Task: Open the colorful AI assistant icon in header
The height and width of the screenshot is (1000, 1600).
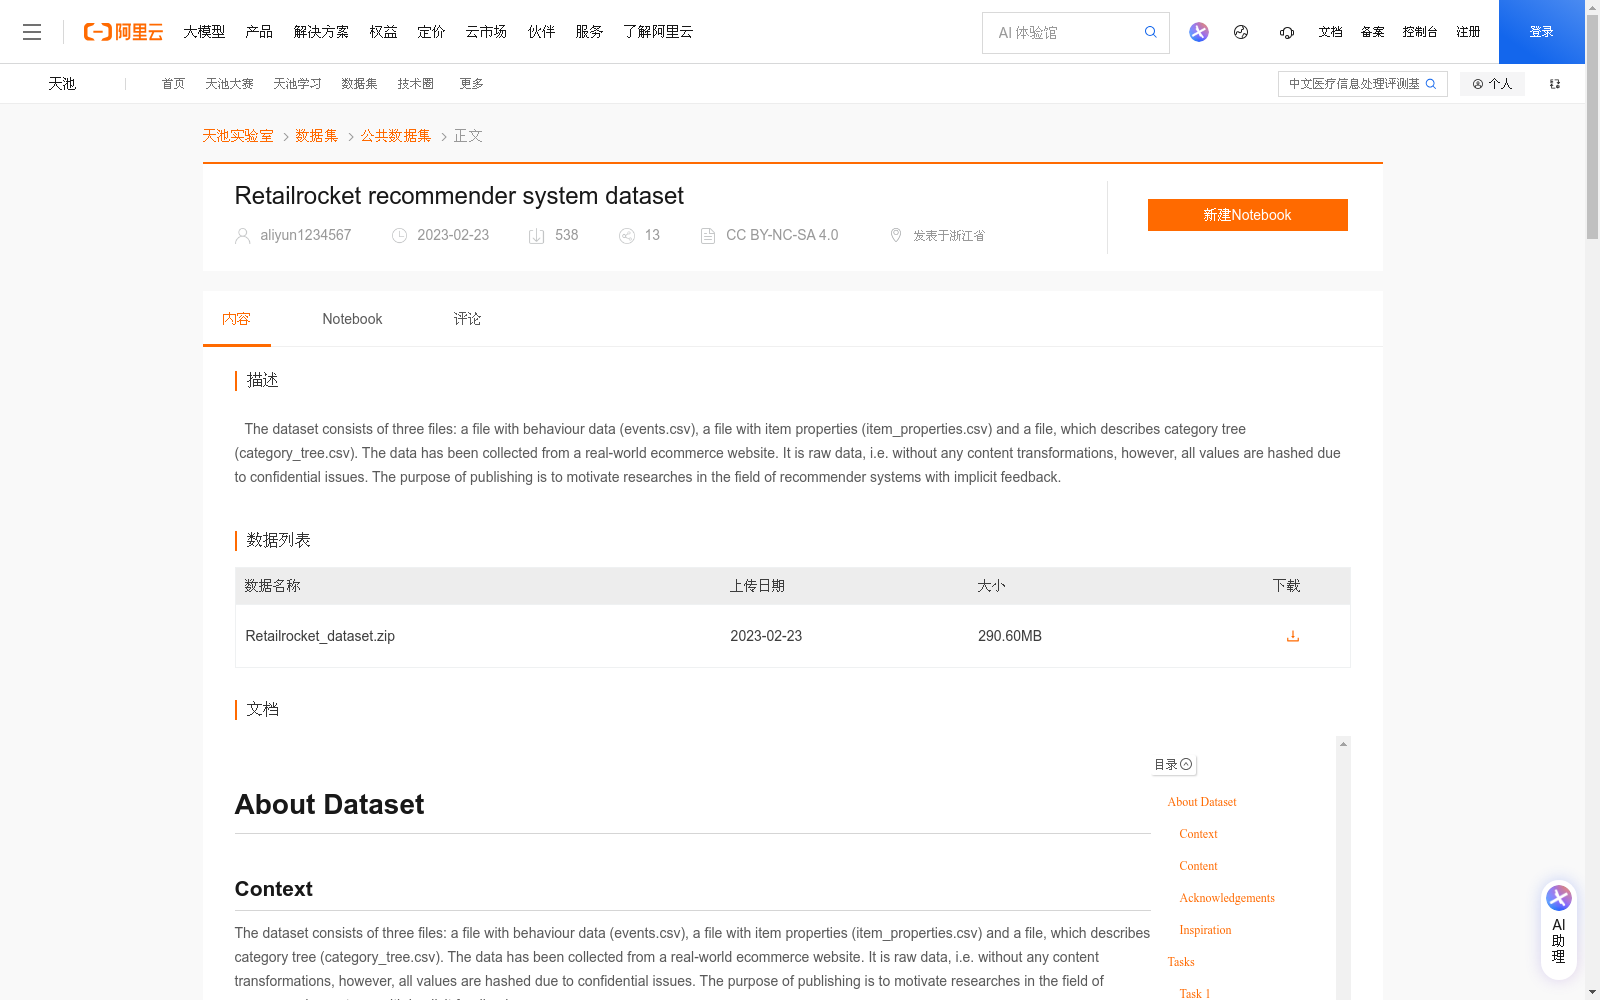Action: 1199,32
